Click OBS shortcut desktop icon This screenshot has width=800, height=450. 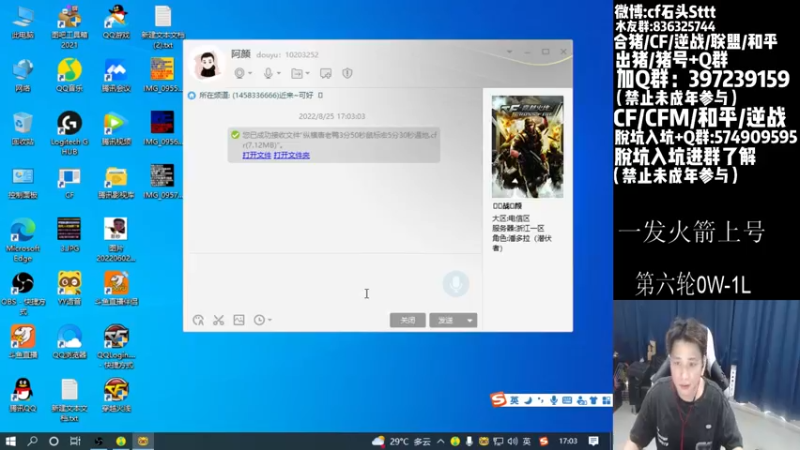pos(22,293)
